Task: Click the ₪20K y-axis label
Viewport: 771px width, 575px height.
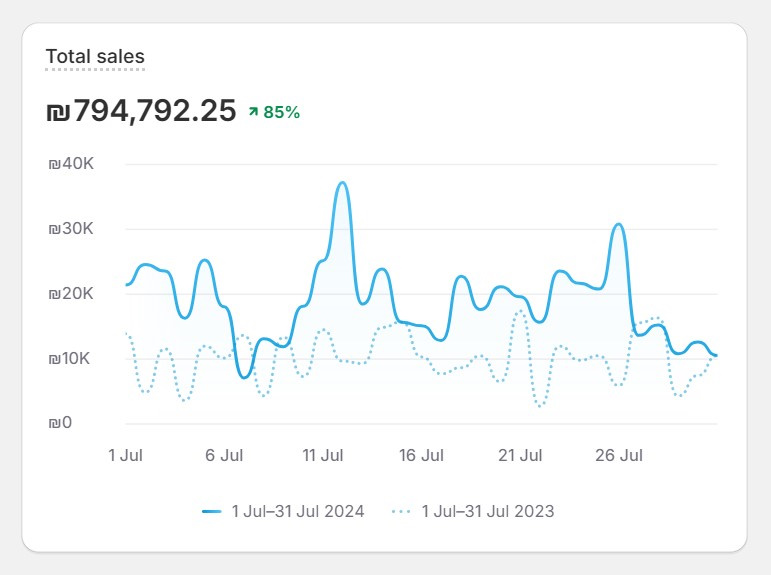Action: (70, 294)
